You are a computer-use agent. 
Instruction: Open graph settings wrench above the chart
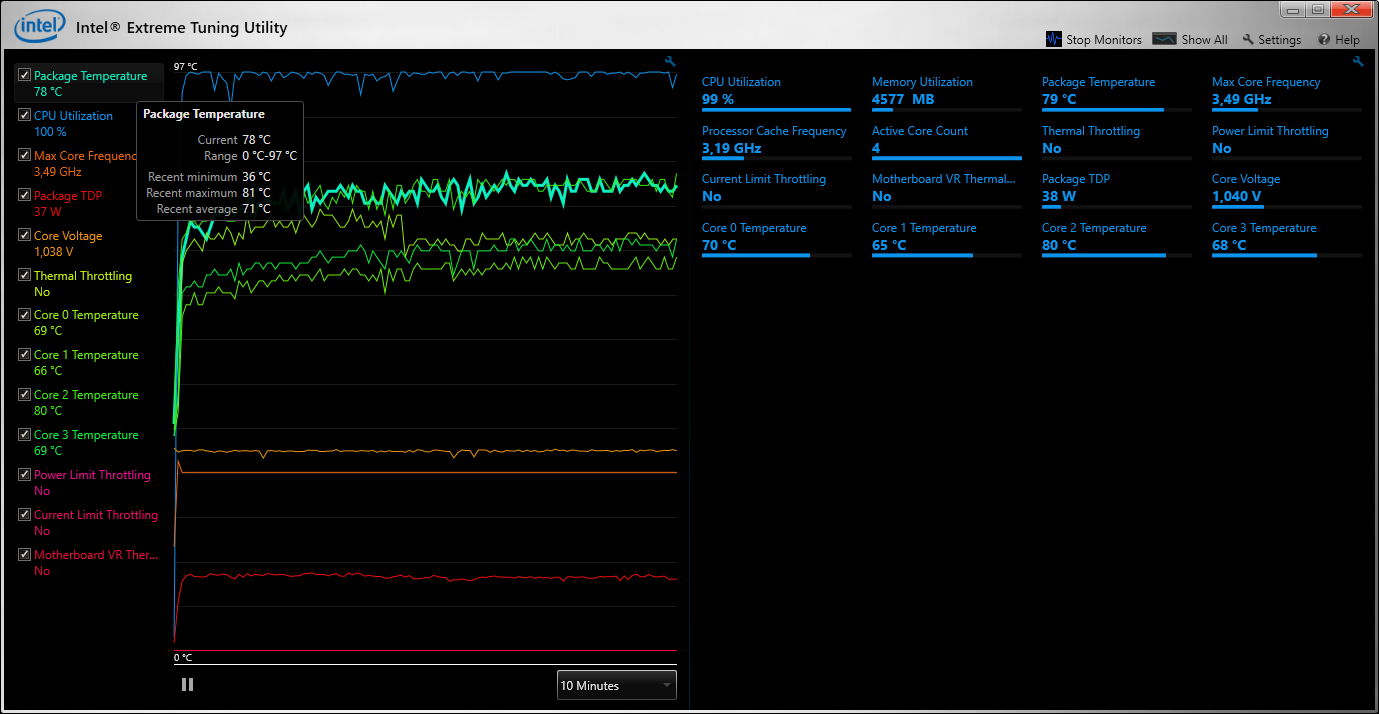pyautogui.click(x=671, y=61)
